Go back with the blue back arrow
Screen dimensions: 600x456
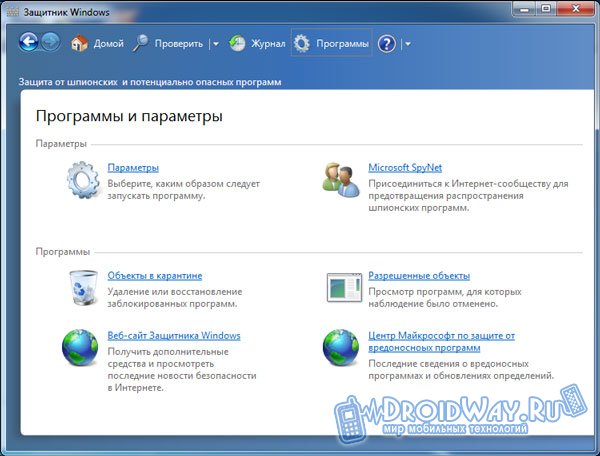(29, 42)
